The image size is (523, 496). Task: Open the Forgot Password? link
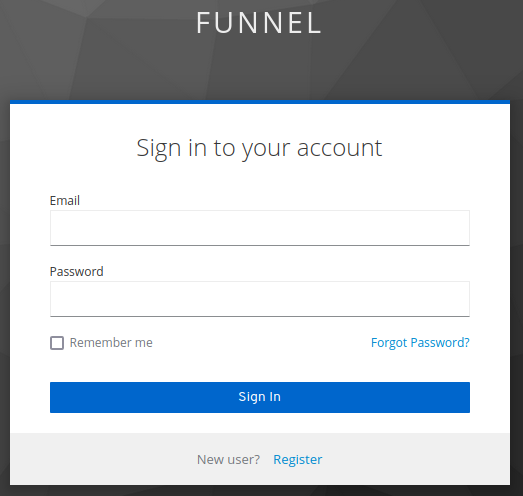[420, 343]
